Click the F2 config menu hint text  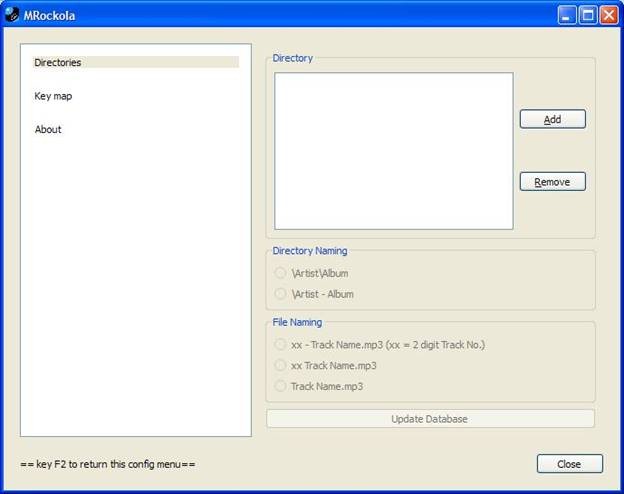pyautogui.click(x=108, y=464)
